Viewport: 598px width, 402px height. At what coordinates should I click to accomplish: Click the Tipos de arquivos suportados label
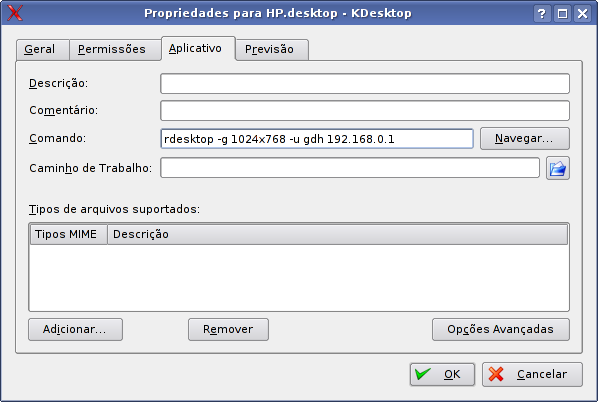pyautogui.click(x=114, y=209)
